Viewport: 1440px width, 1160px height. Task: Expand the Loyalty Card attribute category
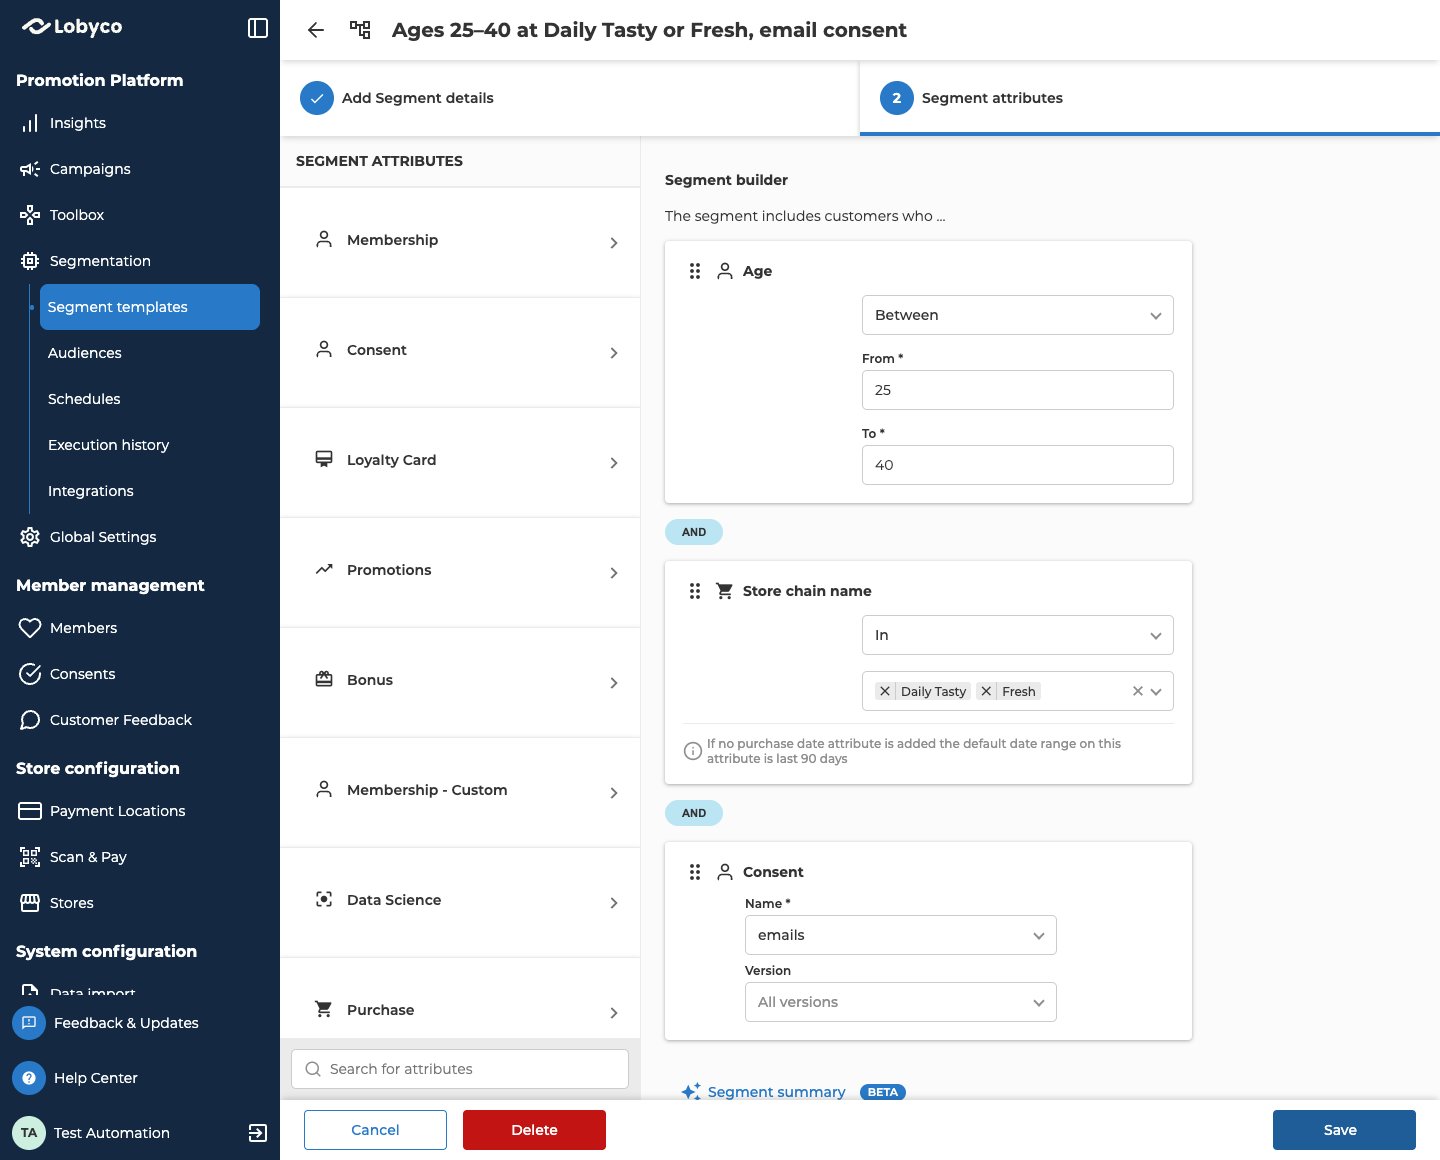point(460,462)
